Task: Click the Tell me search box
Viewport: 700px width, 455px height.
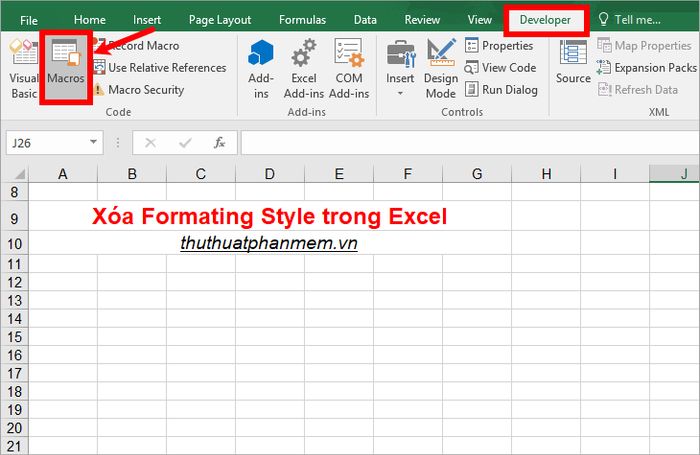Action: click(x=629, y=20)
